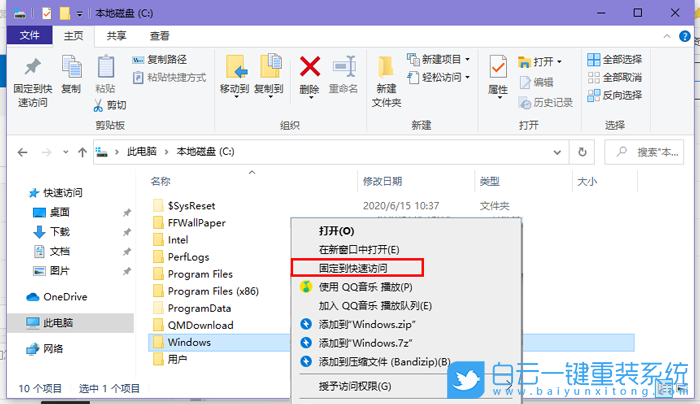Select Documents (文档) in sidebar
Viewport: 700px width, 404px height.
pos(51,251)
